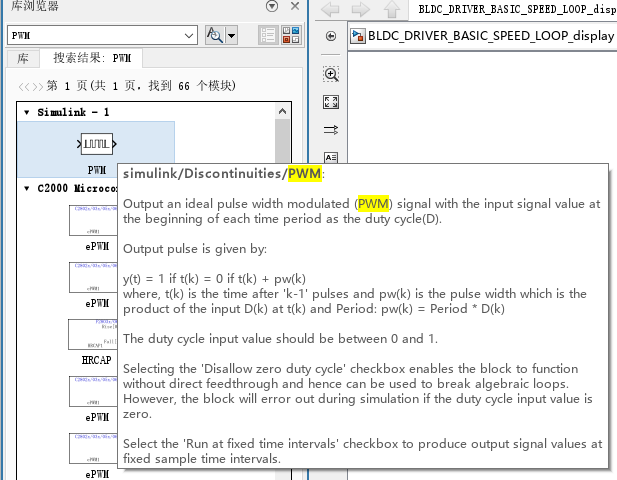The width and height of the screenshot is (617, 480).
Task: Click the model icon beside the breadcrumb
Action: click(358, 36)
